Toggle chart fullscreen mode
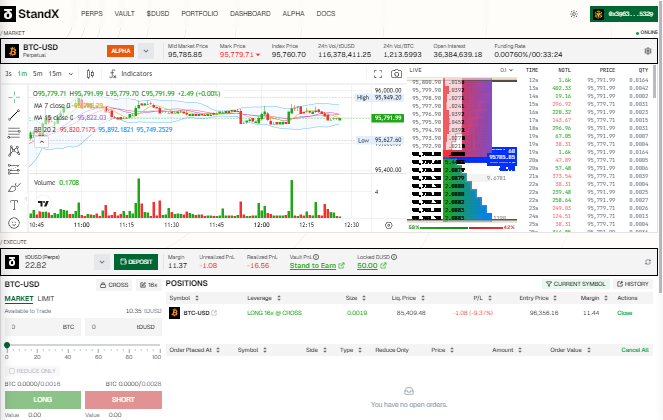 point(378,74)
